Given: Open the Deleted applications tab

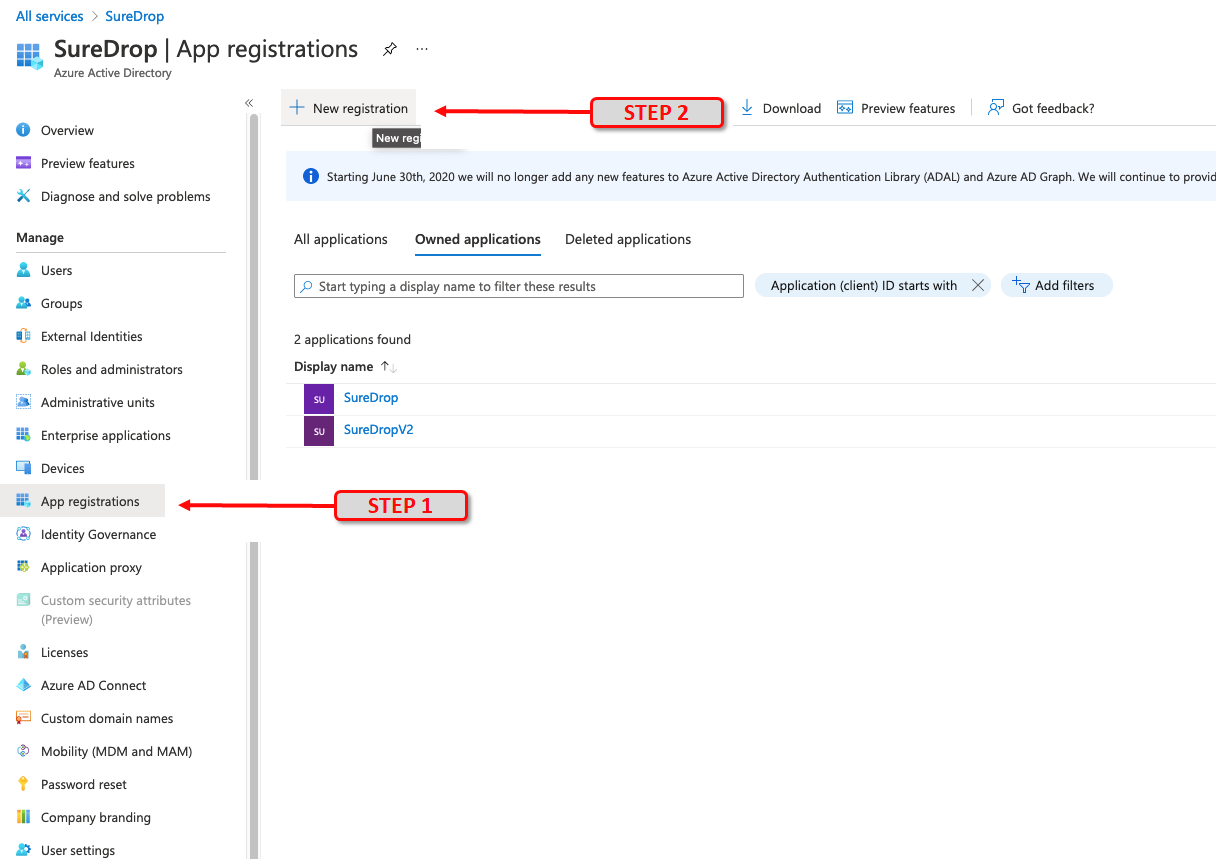Looking at the screenshot, I should (x=628, y=240).
